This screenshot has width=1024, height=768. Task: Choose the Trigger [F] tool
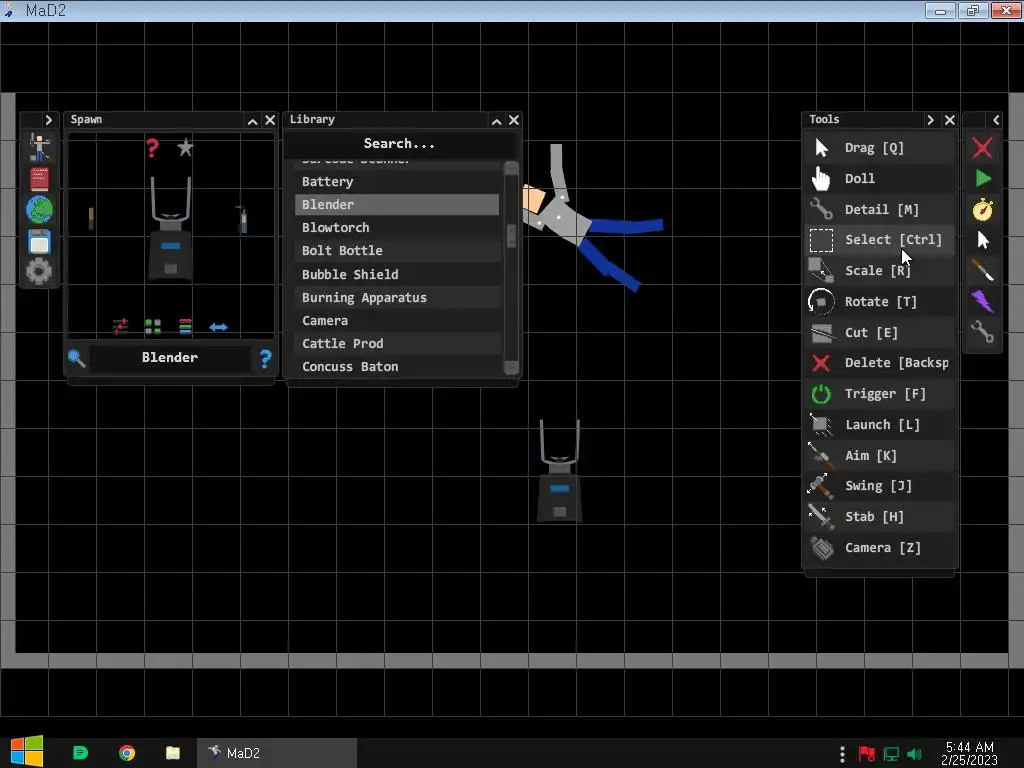880,394
